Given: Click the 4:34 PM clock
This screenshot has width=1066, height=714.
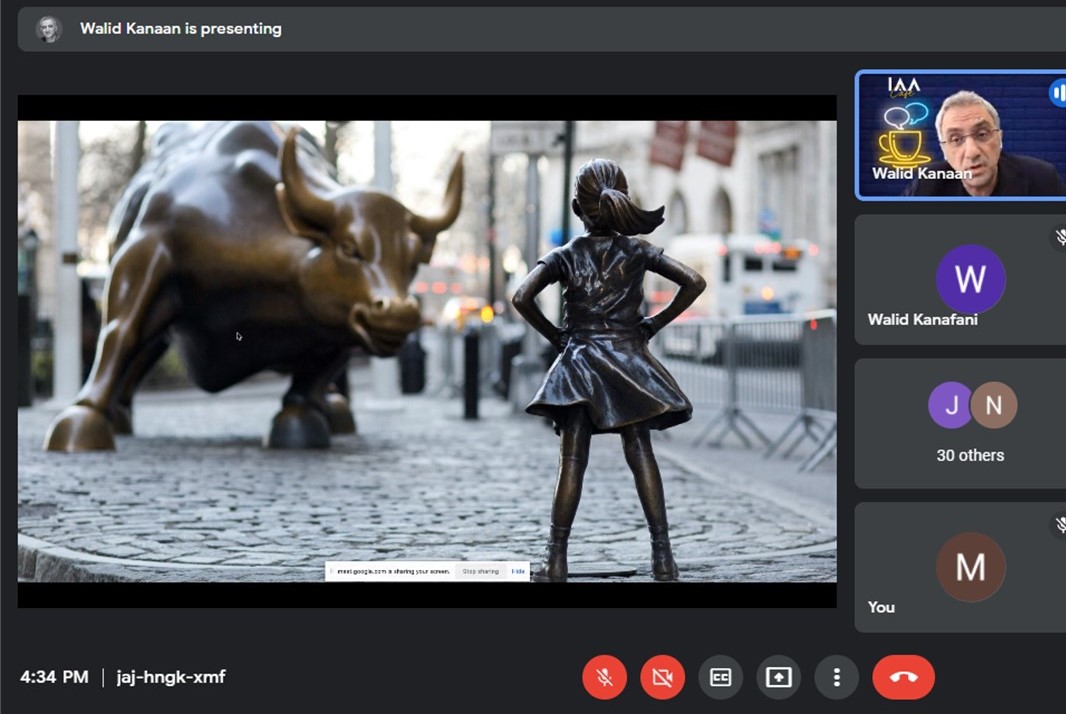Looking at the screenshot, I should click(x=54, y=677).
